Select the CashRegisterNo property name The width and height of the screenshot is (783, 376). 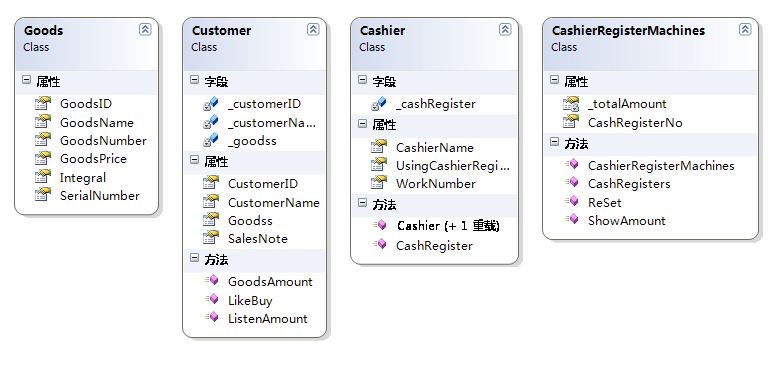(635, 123)
